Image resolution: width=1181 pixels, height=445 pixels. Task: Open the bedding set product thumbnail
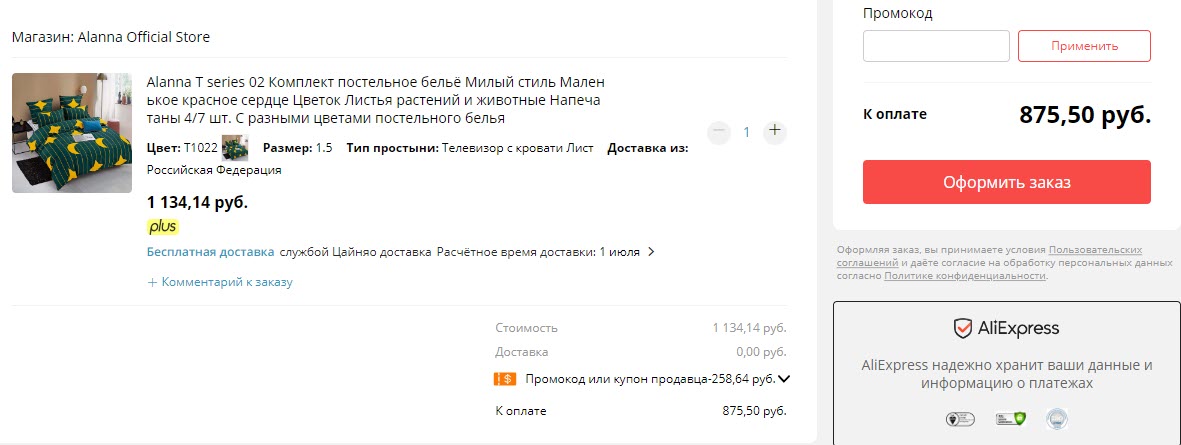(x=72, y=132)
